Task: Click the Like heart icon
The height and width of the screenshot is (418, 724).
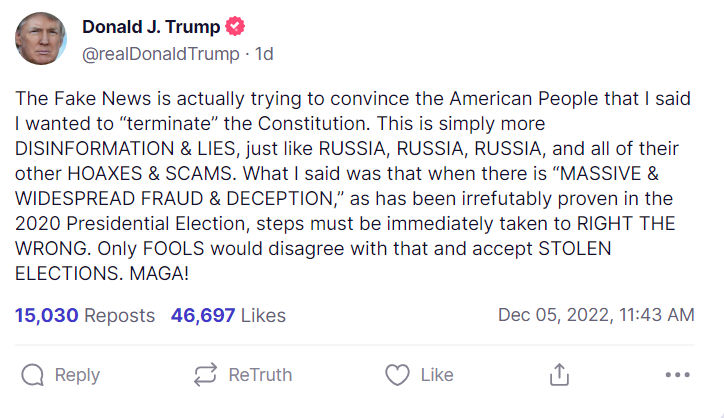Action: click(x=397, y=375)
